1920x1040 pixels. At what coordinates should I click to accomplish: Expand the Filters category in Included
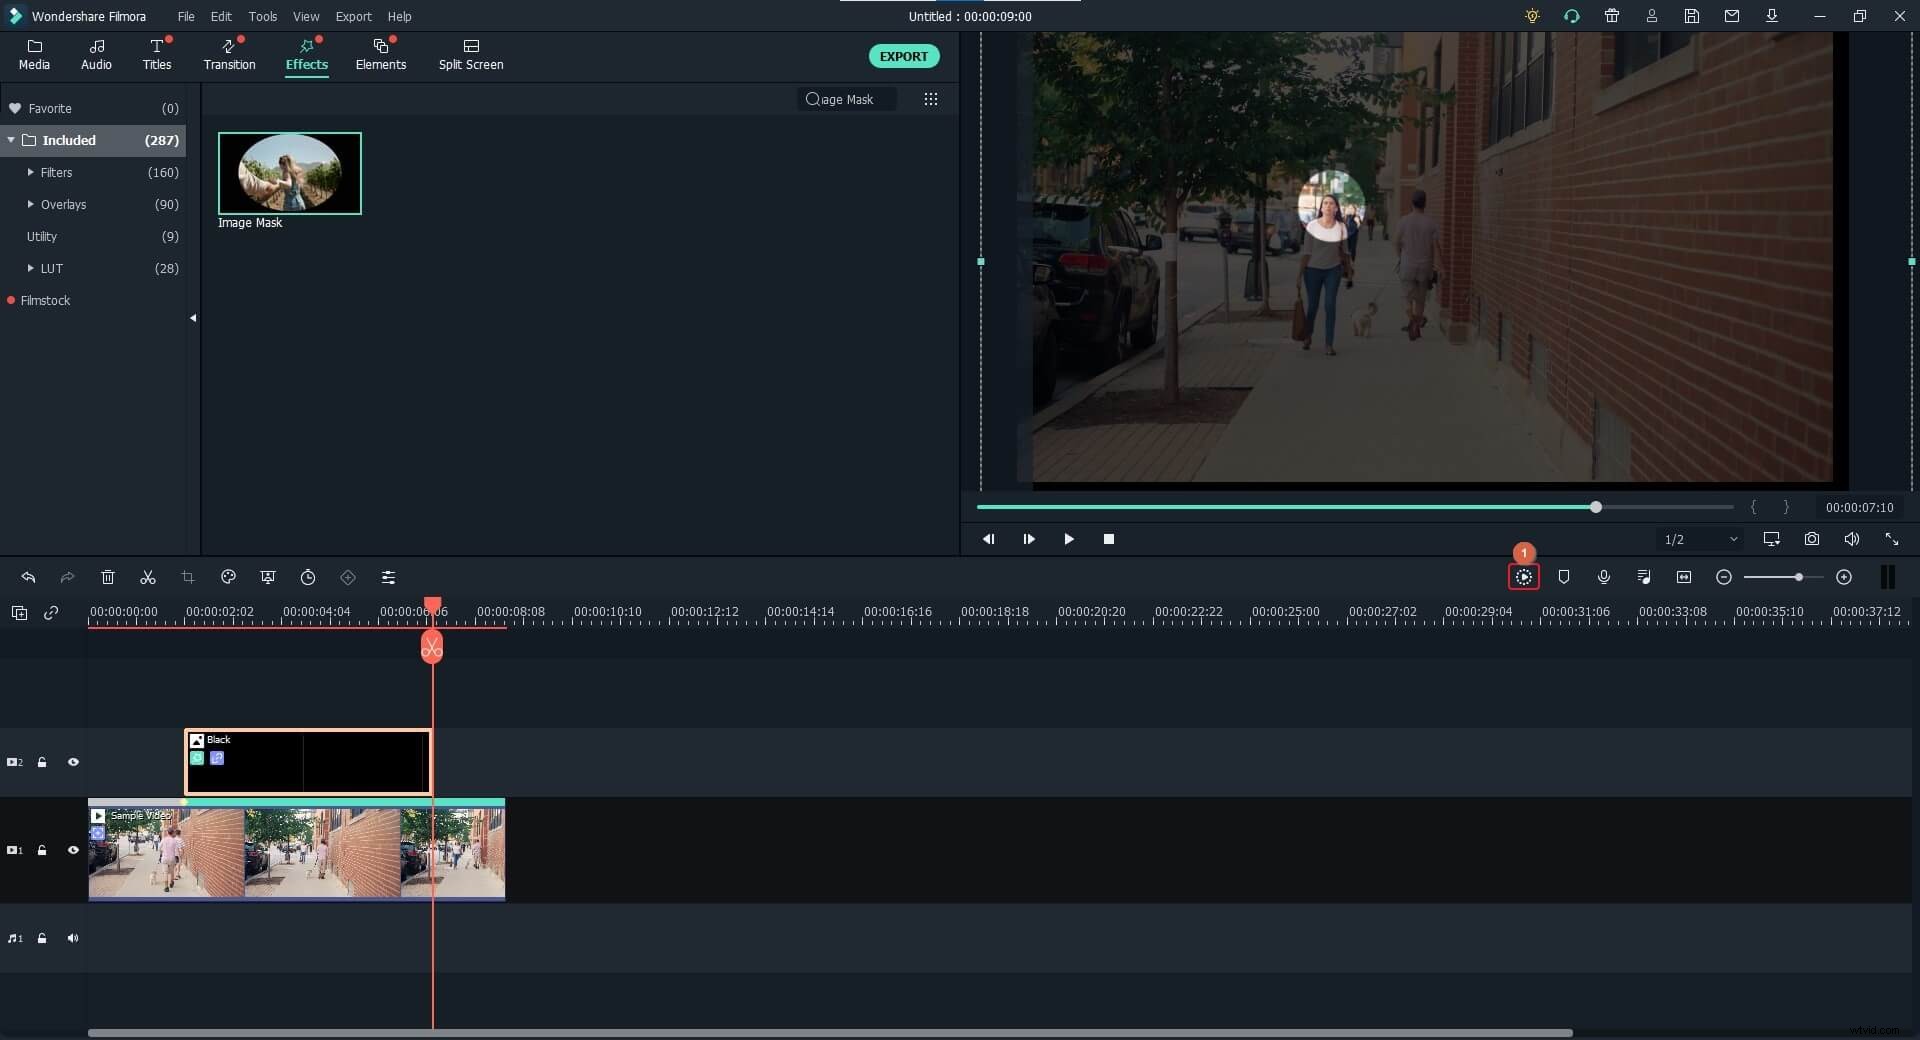coord(33,172)
